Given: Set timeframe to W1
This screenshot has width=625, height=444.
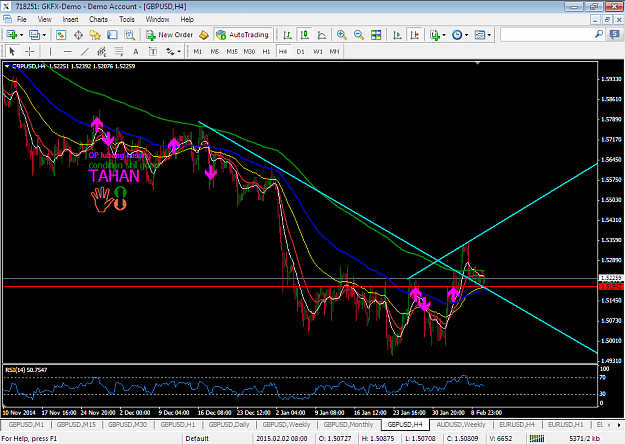Looking at the screenshot, I should pos(318,51).
